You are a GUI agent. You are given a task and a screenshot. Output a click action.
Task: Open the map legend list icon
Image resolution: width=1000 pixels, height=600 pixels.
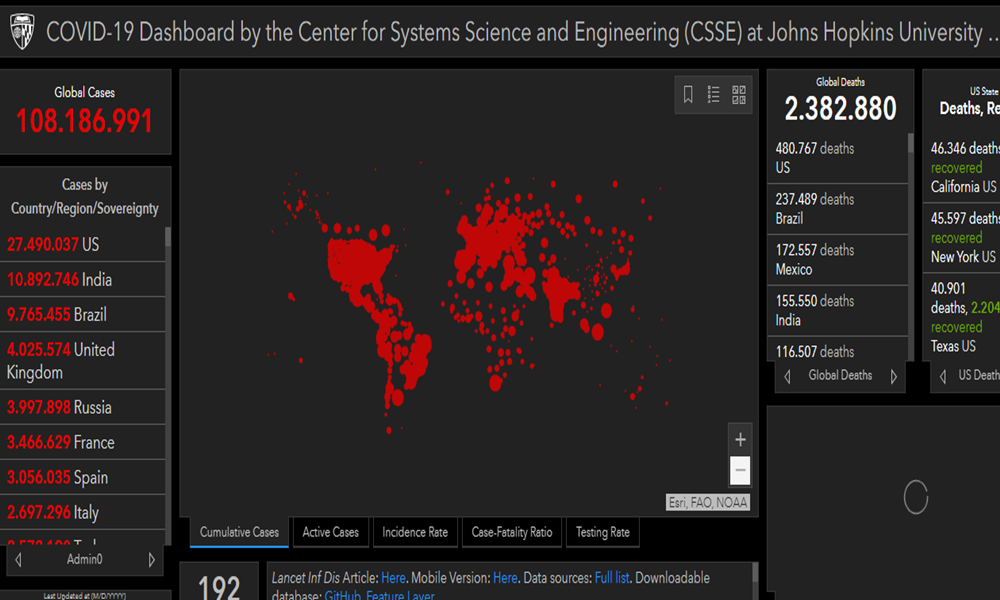(x=713, y=95)
